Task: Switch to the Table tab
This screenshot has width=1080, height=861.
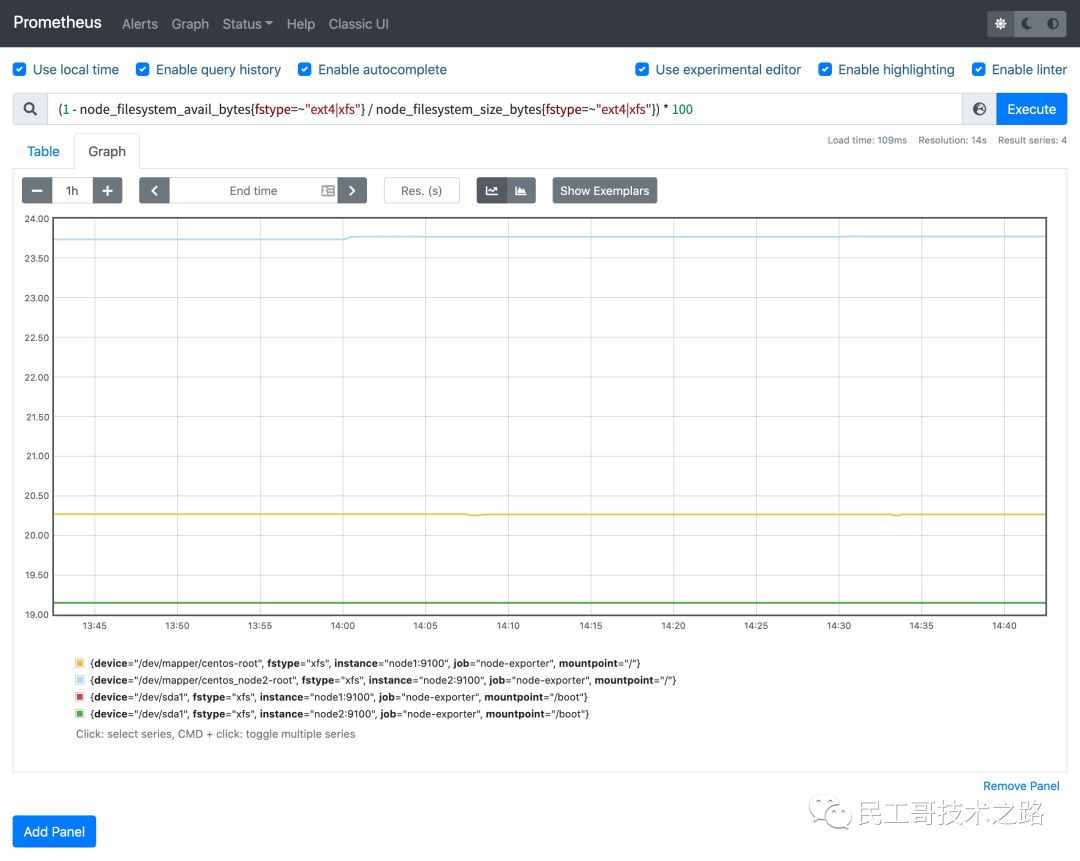Action: [x=43, y=152]
